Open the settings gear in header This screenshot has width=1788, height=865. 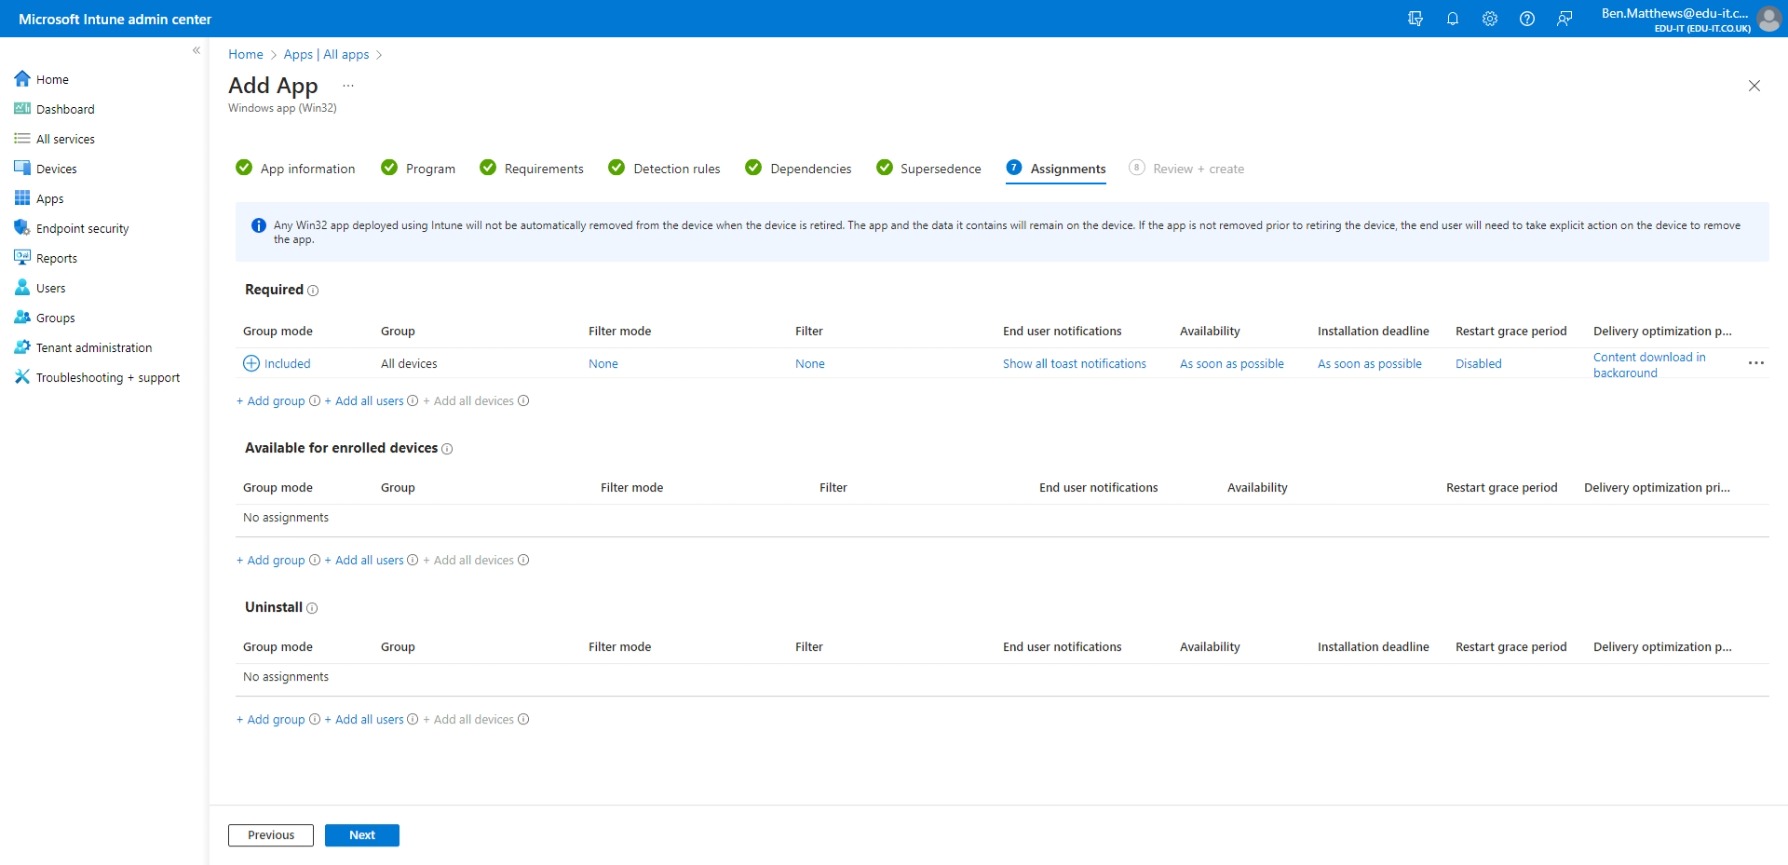point(1489,18)
